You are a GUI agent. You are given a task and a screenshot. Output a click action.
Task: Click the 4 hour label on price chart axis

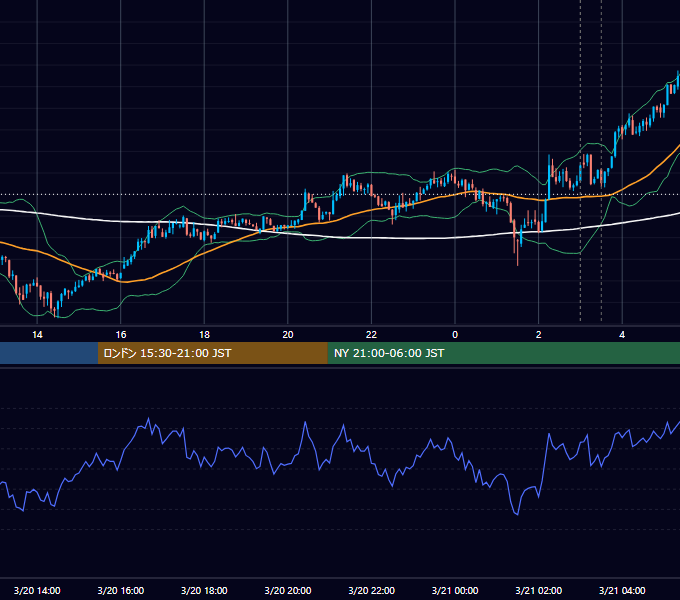click(x=622, y=335)
